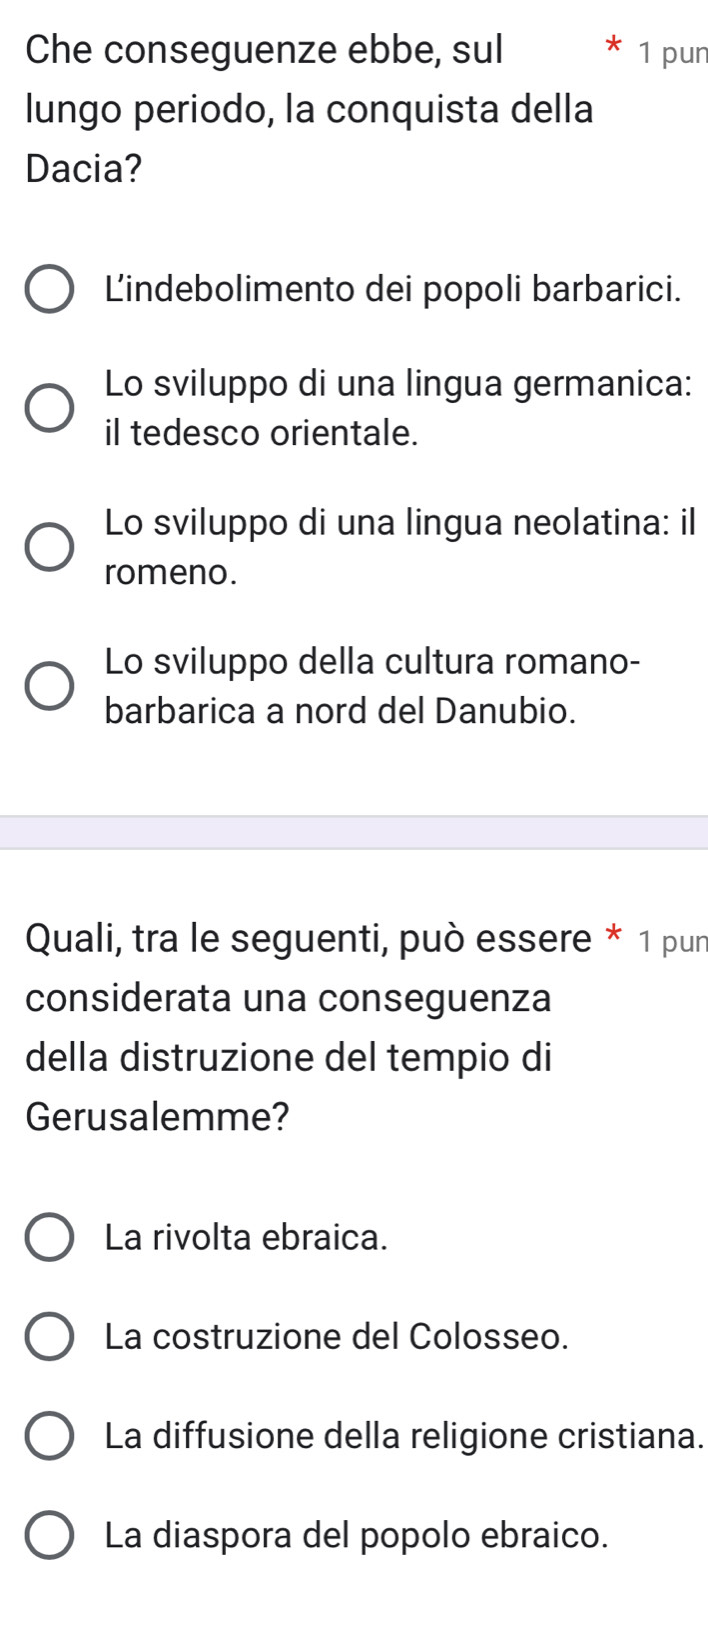Click the text "La diffusione della religione cristiana."
Screen dimensions: 708x1634
(404, 1436)
